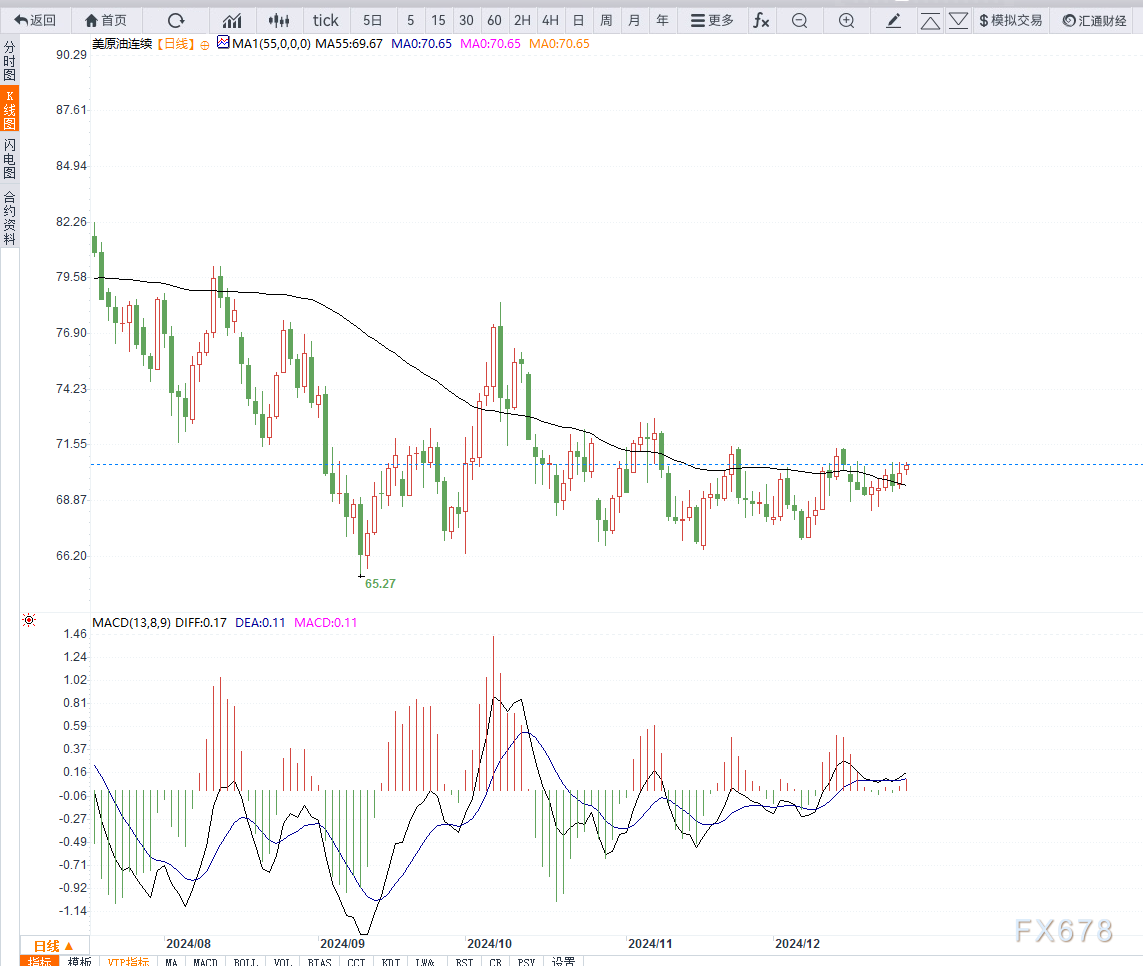This screenshot has width=1143, height=966.
Task: Click the 模拟交易 button
Action: (1010, 20)
